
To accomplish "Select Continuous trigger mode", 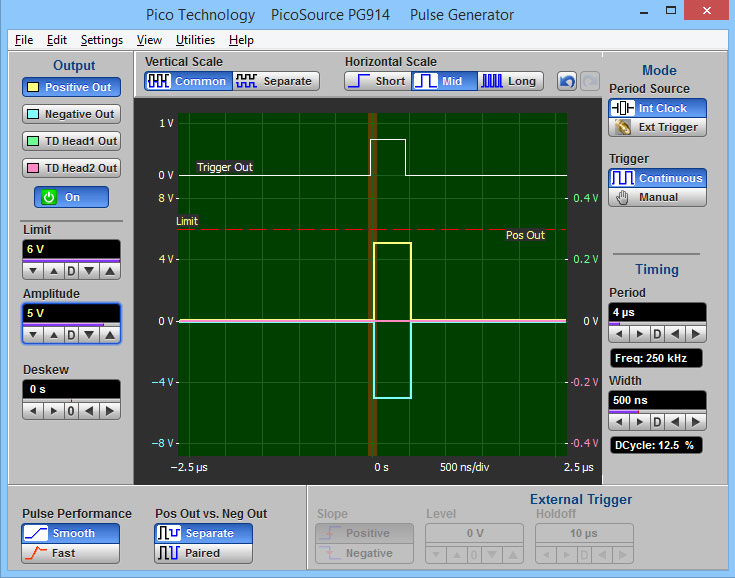I will point(658,178).
